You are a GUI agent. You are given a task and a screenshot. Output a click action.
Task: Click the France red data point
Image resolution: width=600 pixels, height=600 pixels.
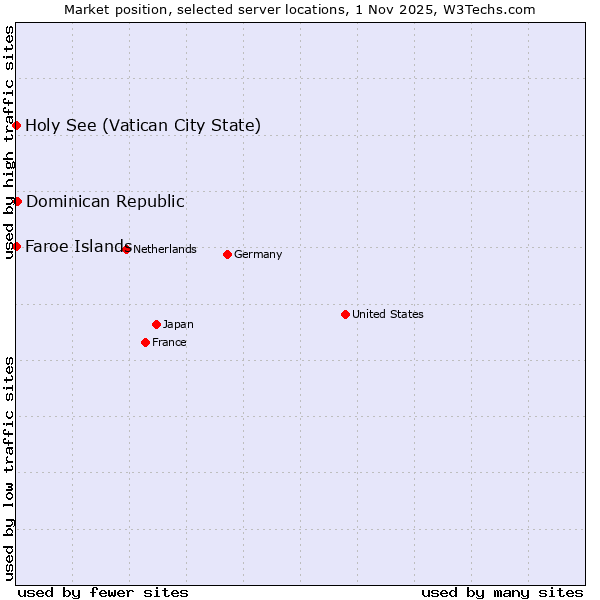click(145, 342)
